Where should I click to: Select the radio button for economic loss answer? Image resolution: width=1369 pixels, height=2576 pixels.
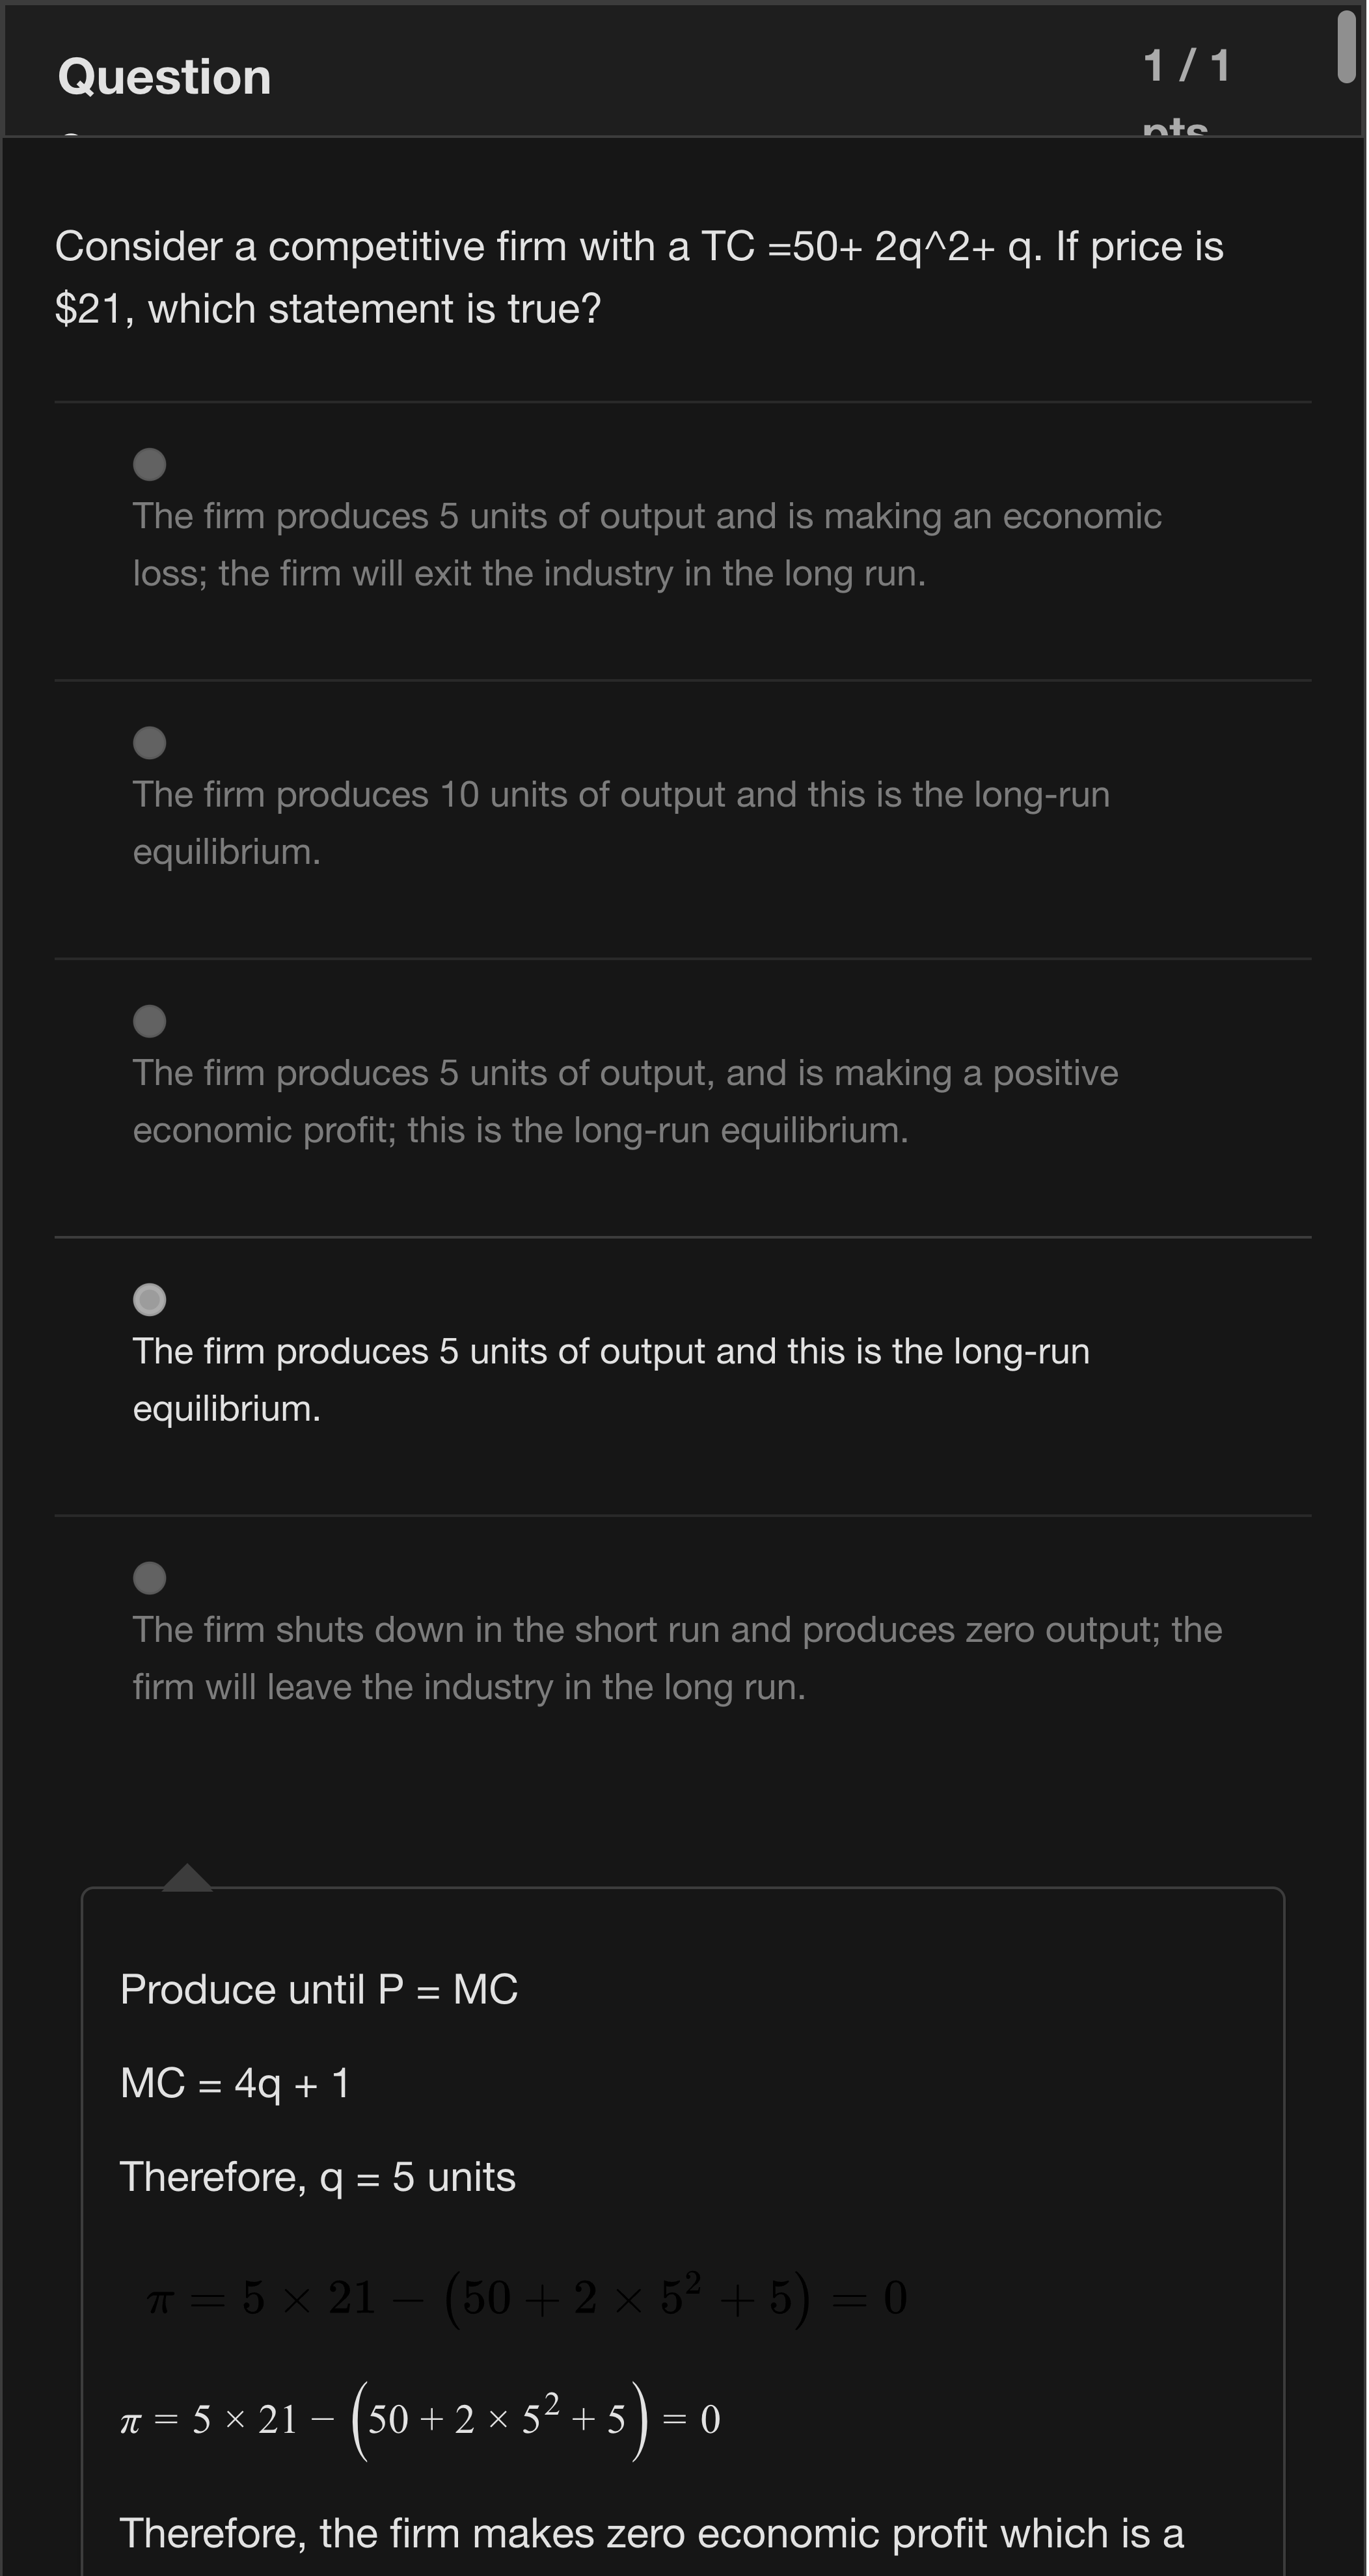(x=150, y=464)
